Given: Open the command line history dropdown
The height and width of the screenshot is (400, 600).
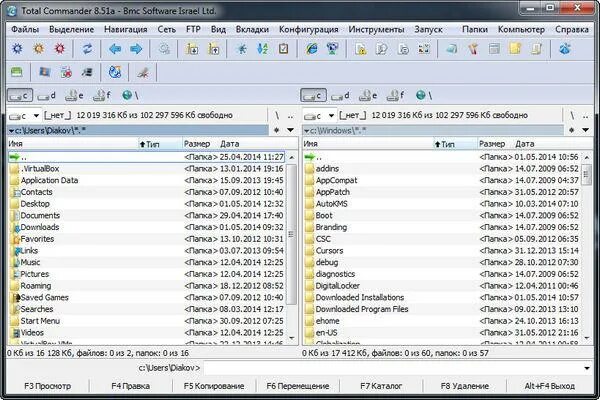Looking at the screenshot, I should point(587,368).
